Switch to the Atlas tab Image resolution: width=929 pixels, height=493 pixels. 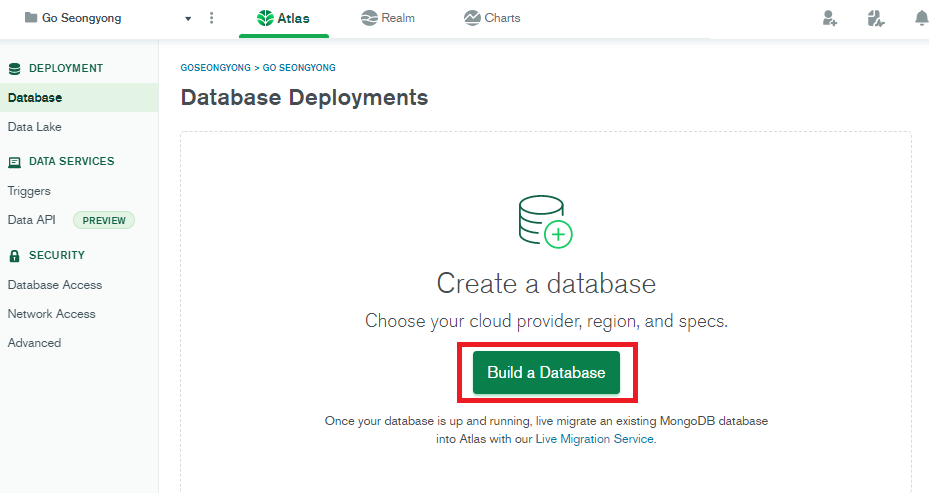pos(284,18)
